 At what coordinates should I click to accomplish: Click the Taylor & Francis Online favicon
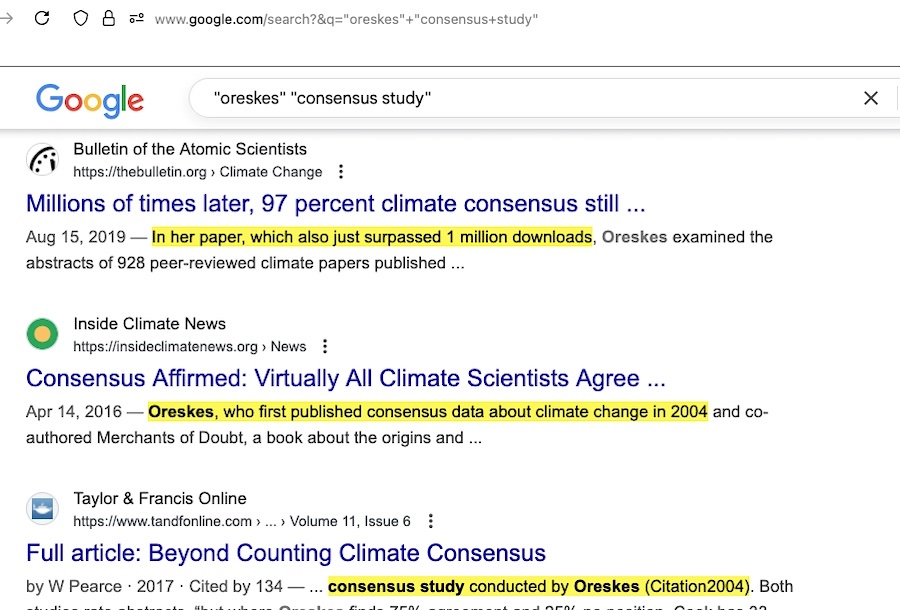[x=42, y=509]
